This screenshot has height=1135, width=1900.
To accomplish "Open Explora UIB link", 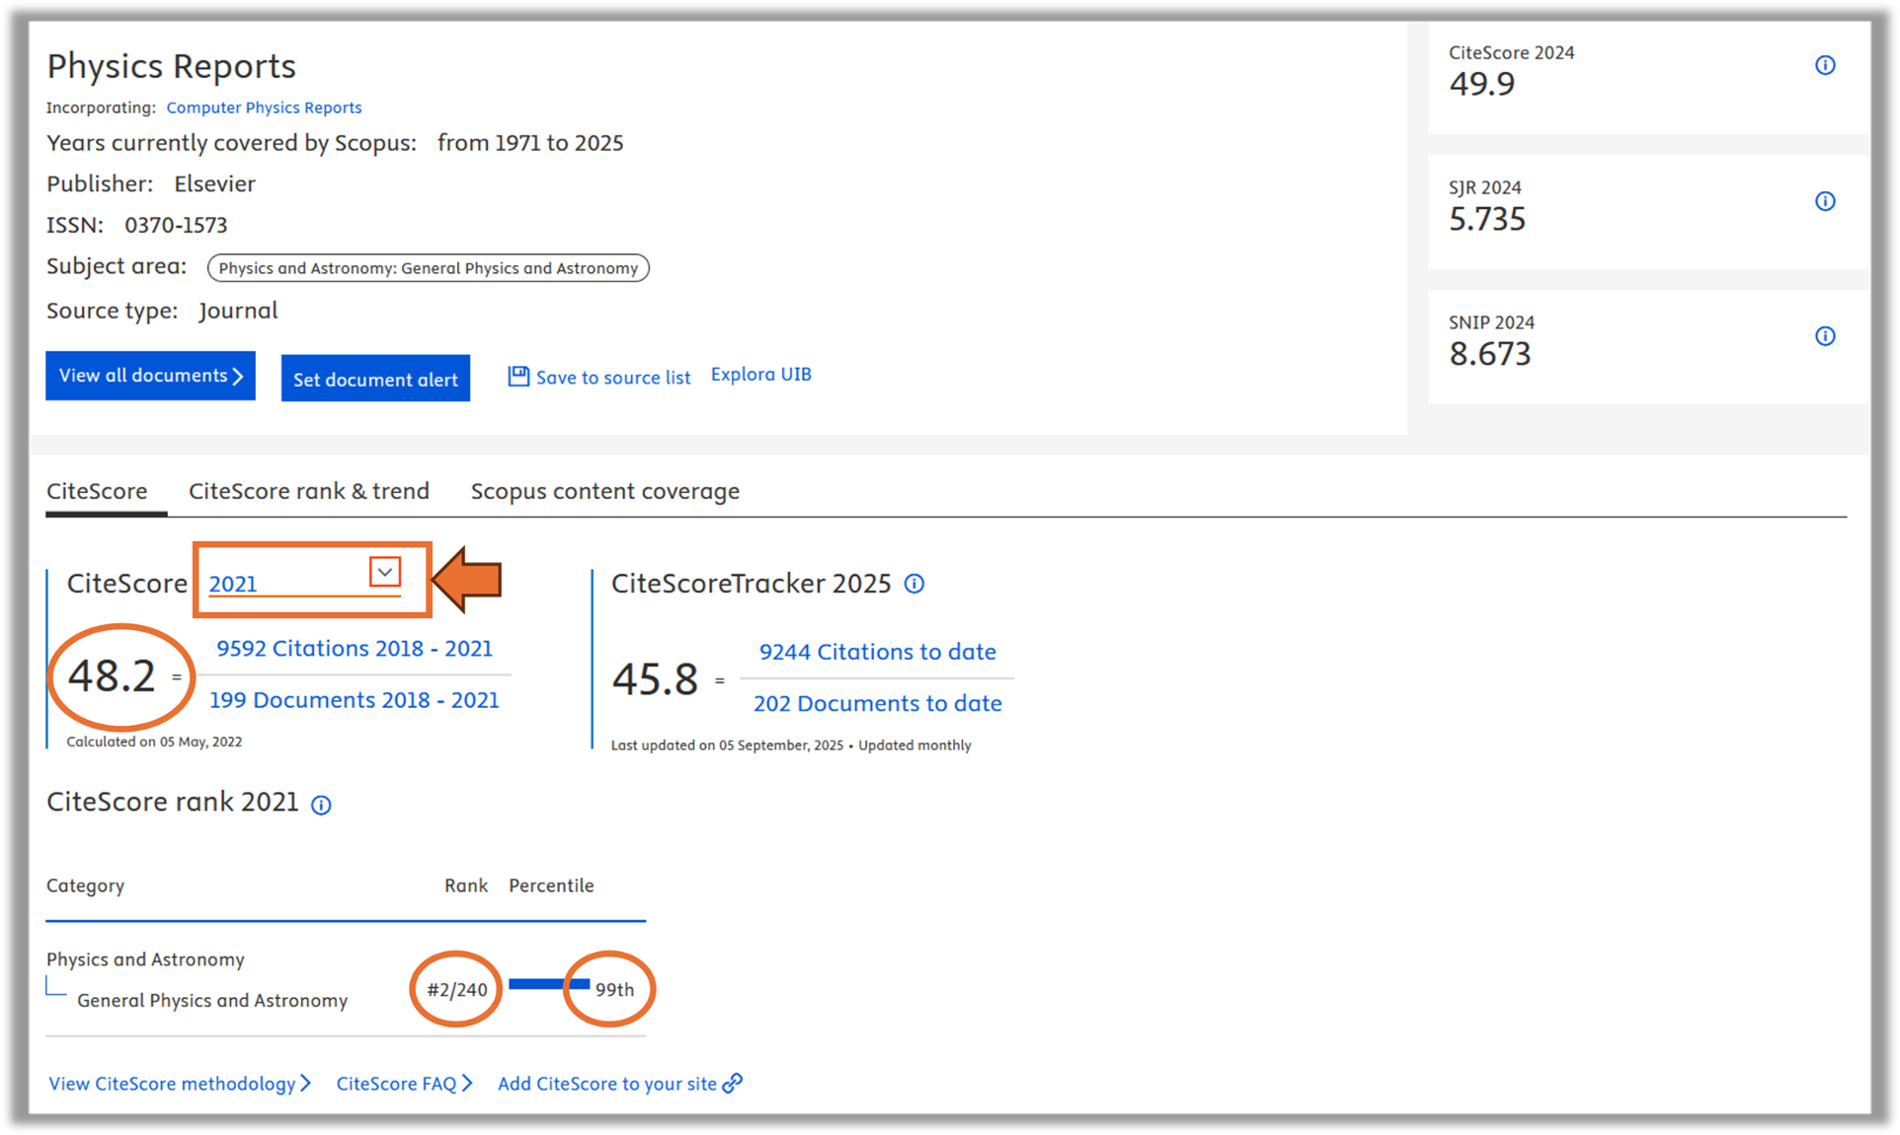I will [x=761, y=374].
